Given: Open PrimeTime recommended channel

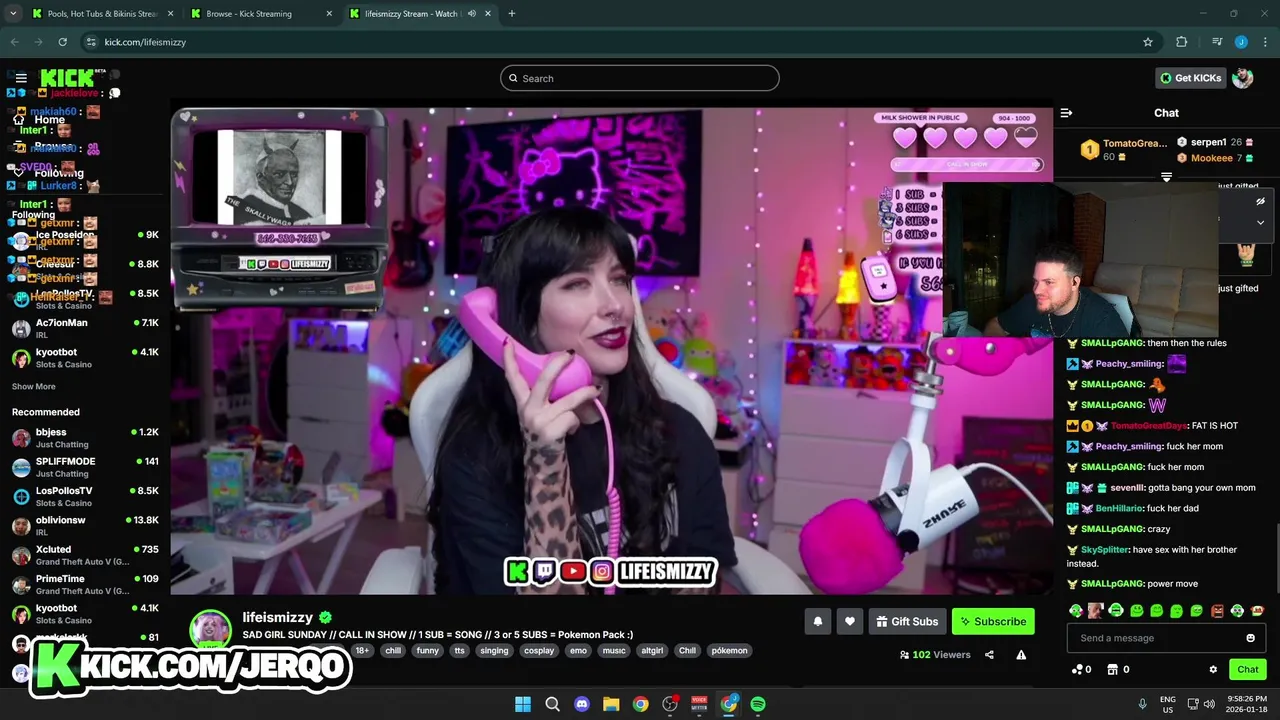Looking at the screenshot, I should [x=85, y=584].
